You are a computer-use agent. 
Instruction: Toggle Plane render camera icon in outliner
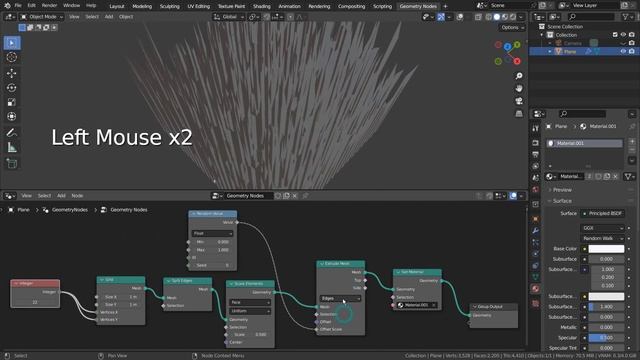pos(631,51)
